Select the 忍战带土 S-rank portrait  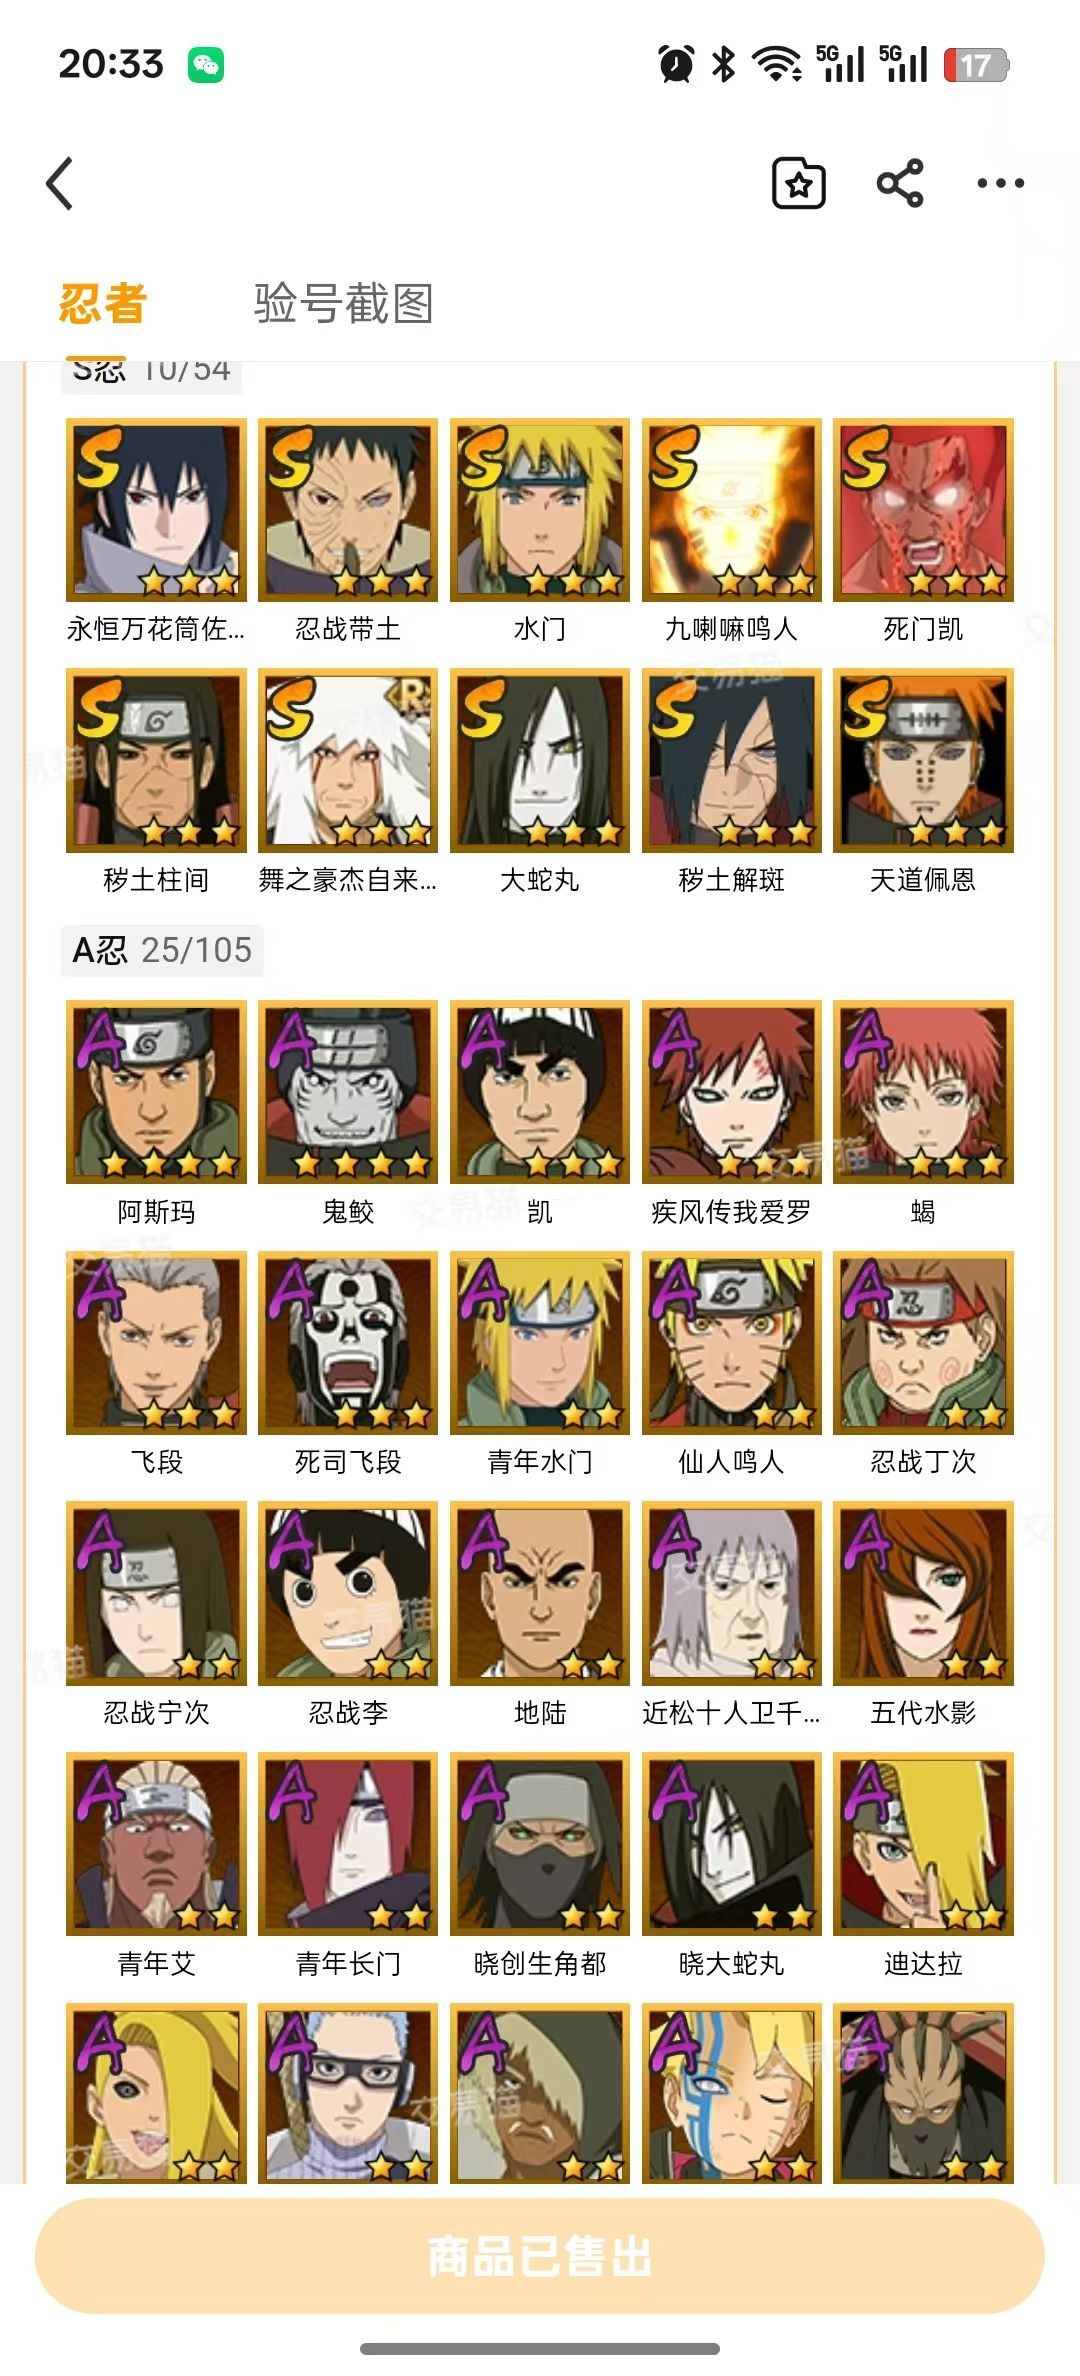(x=348, y=510)
